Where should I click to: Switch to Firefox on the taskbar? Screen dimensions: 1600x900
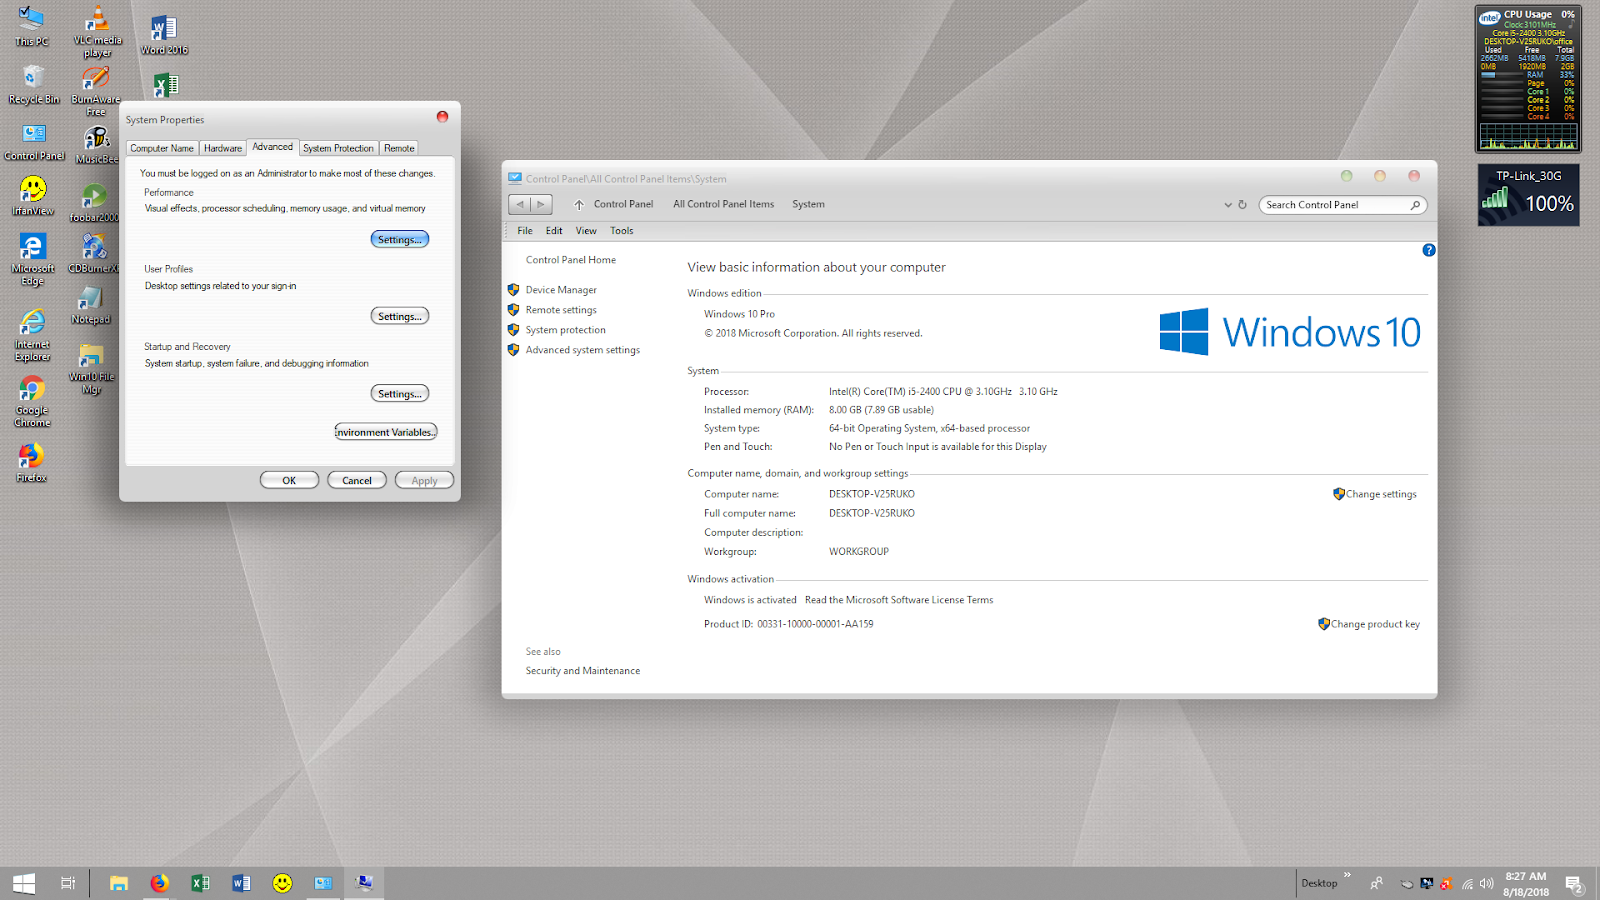click(x=159, y=883)
